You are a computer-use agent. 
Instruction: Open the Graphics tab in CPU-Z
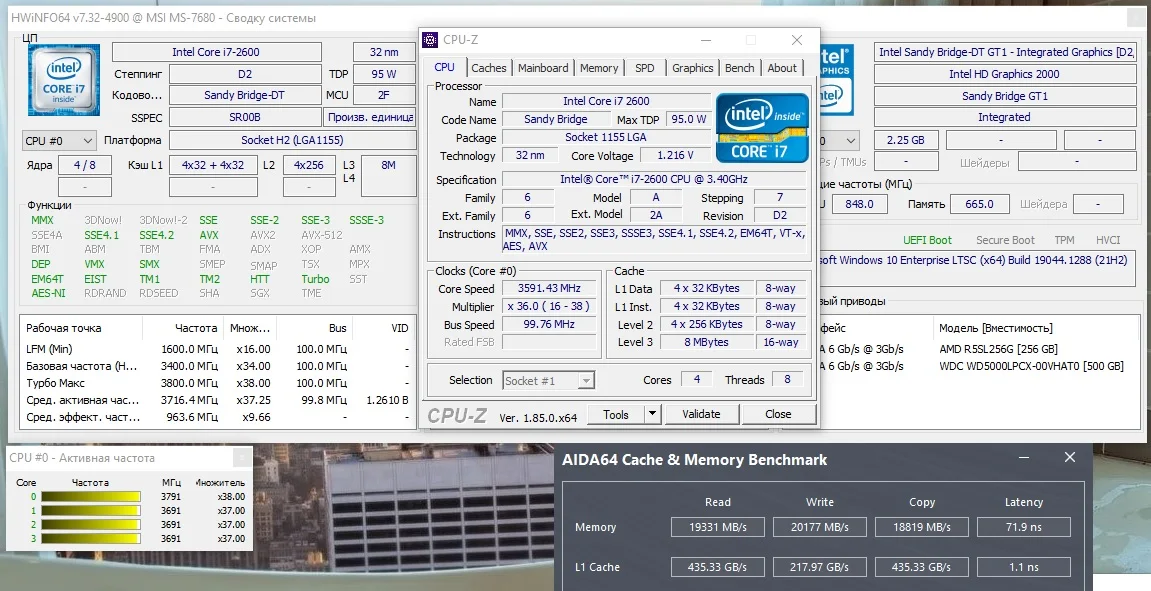[x=692, y=68]
